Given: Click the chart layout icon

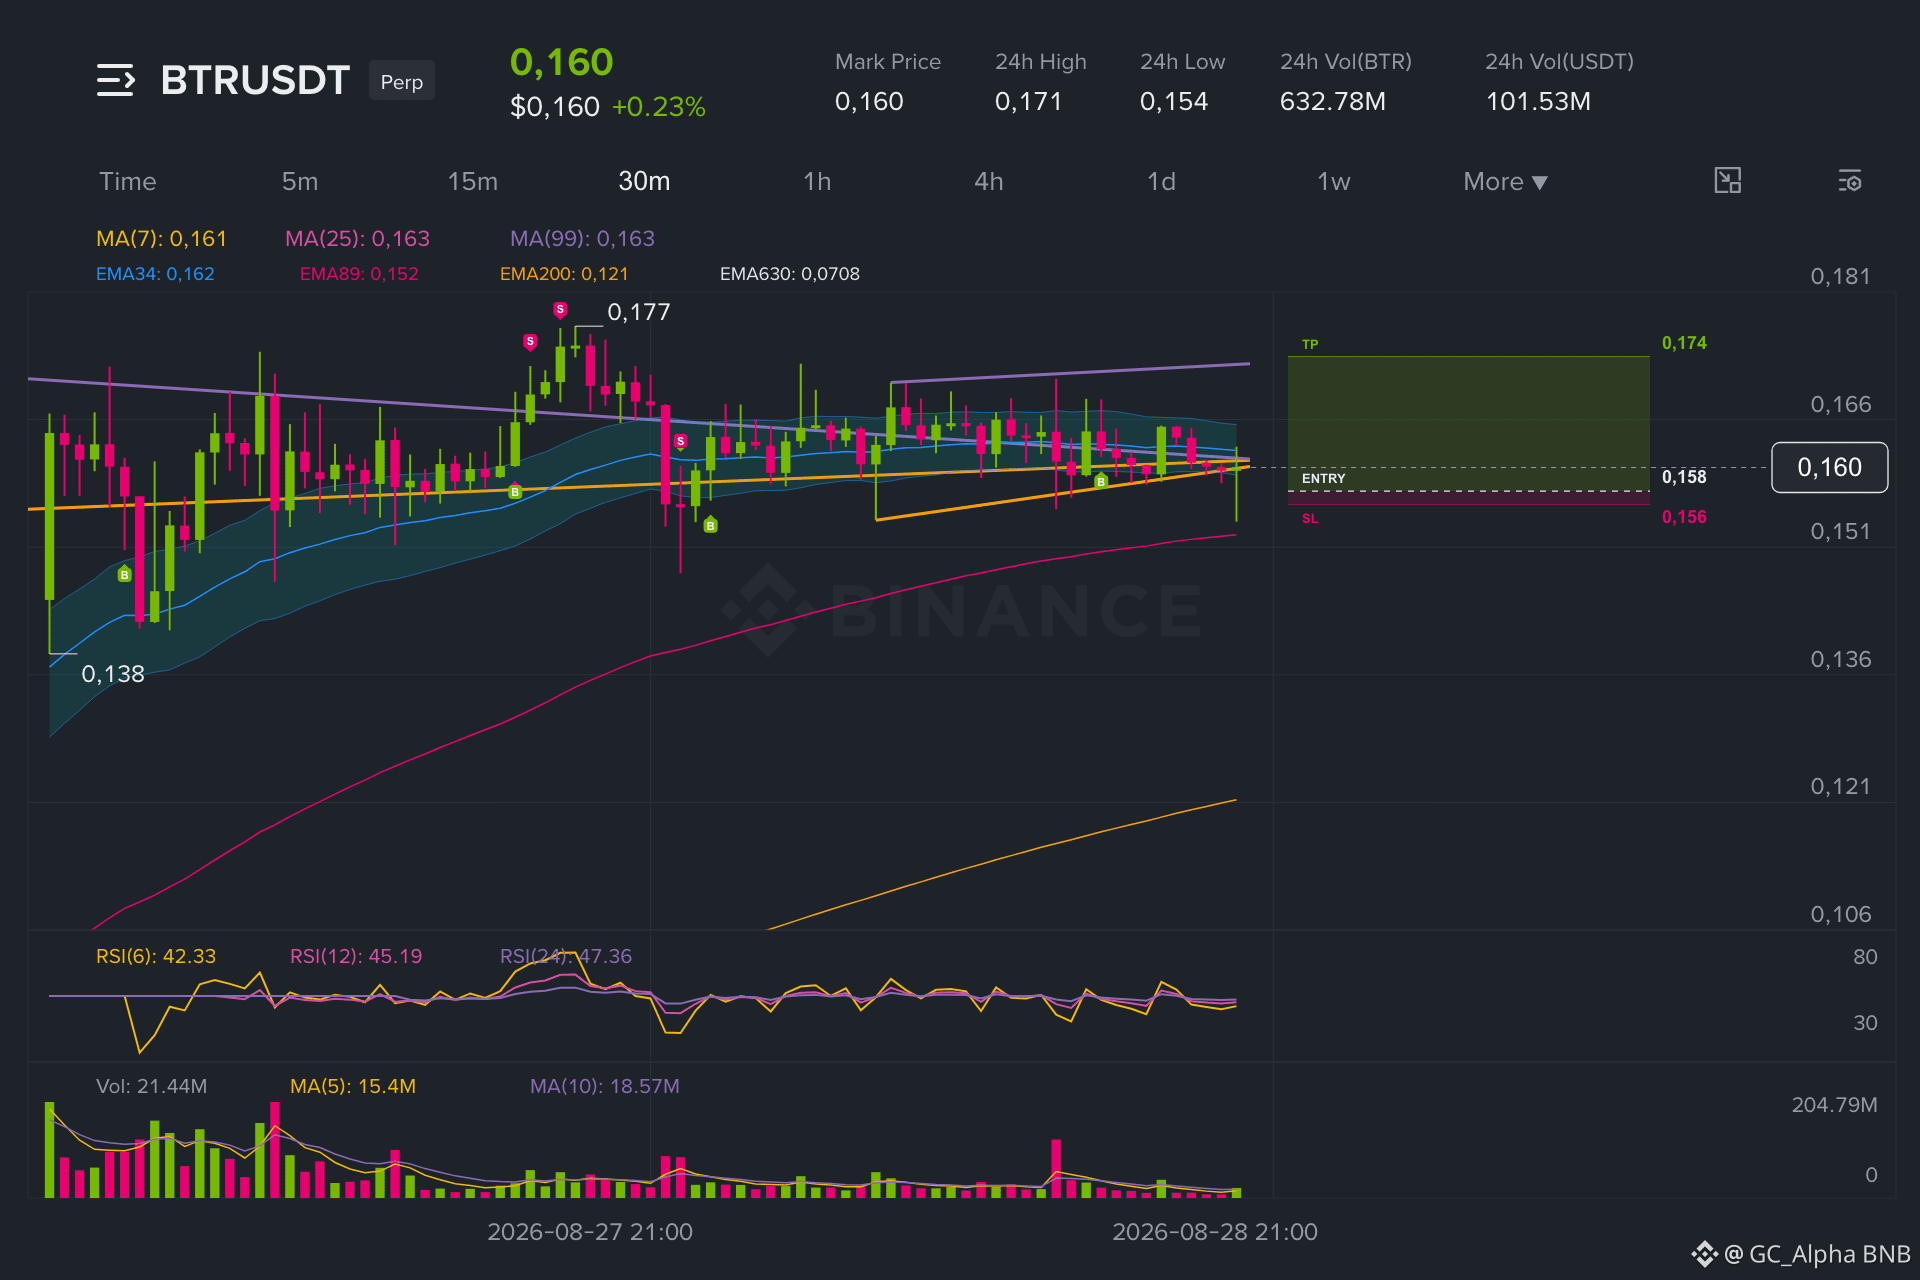Looking at the screenshot, I should [1727, 181].
